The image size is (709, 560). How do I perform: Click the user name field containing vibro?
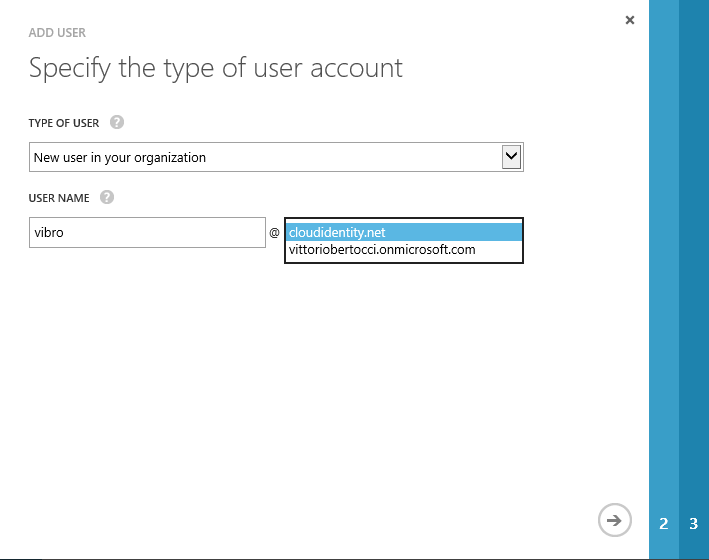click(147, 233)
